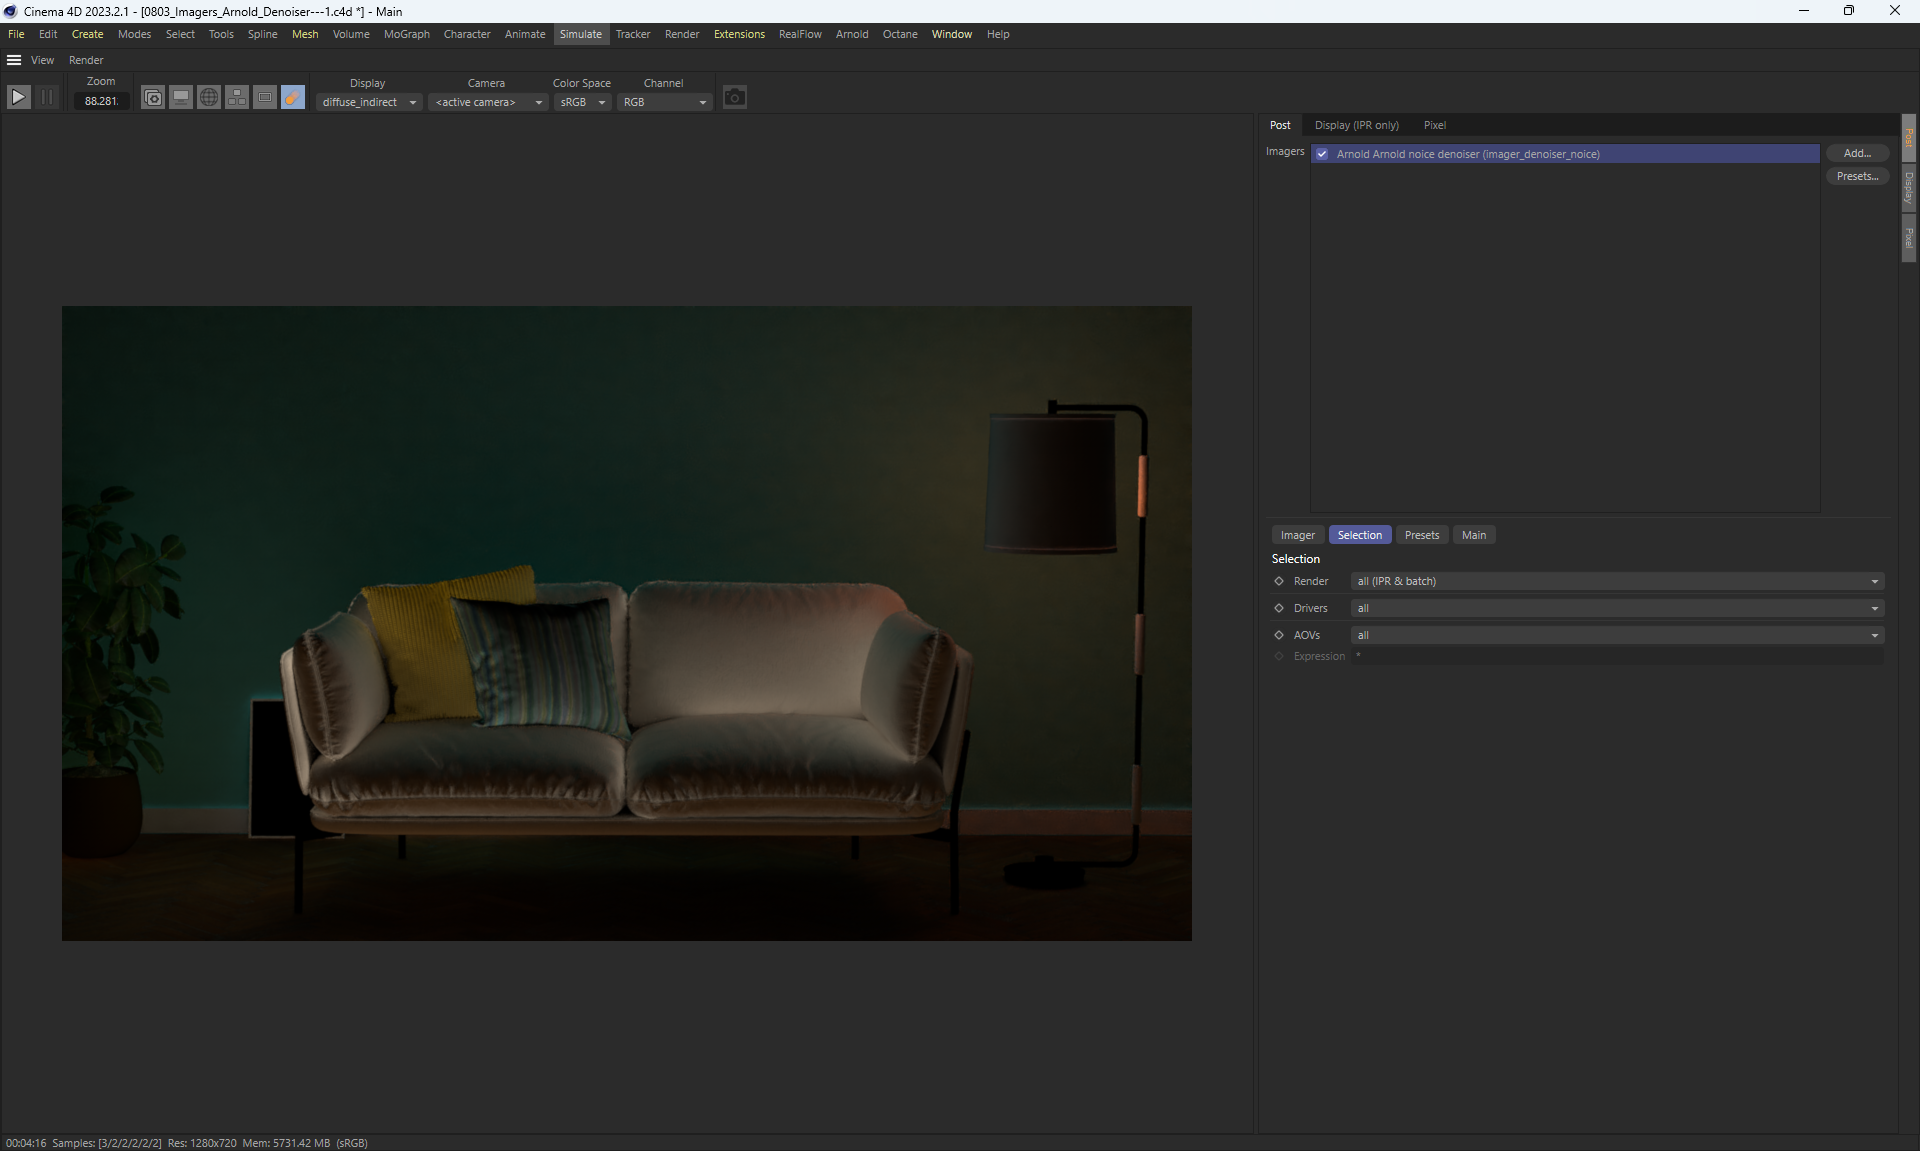Toggle the highlighted orange imagers icon
The image size is (1920, 1151).
point(293,97)
